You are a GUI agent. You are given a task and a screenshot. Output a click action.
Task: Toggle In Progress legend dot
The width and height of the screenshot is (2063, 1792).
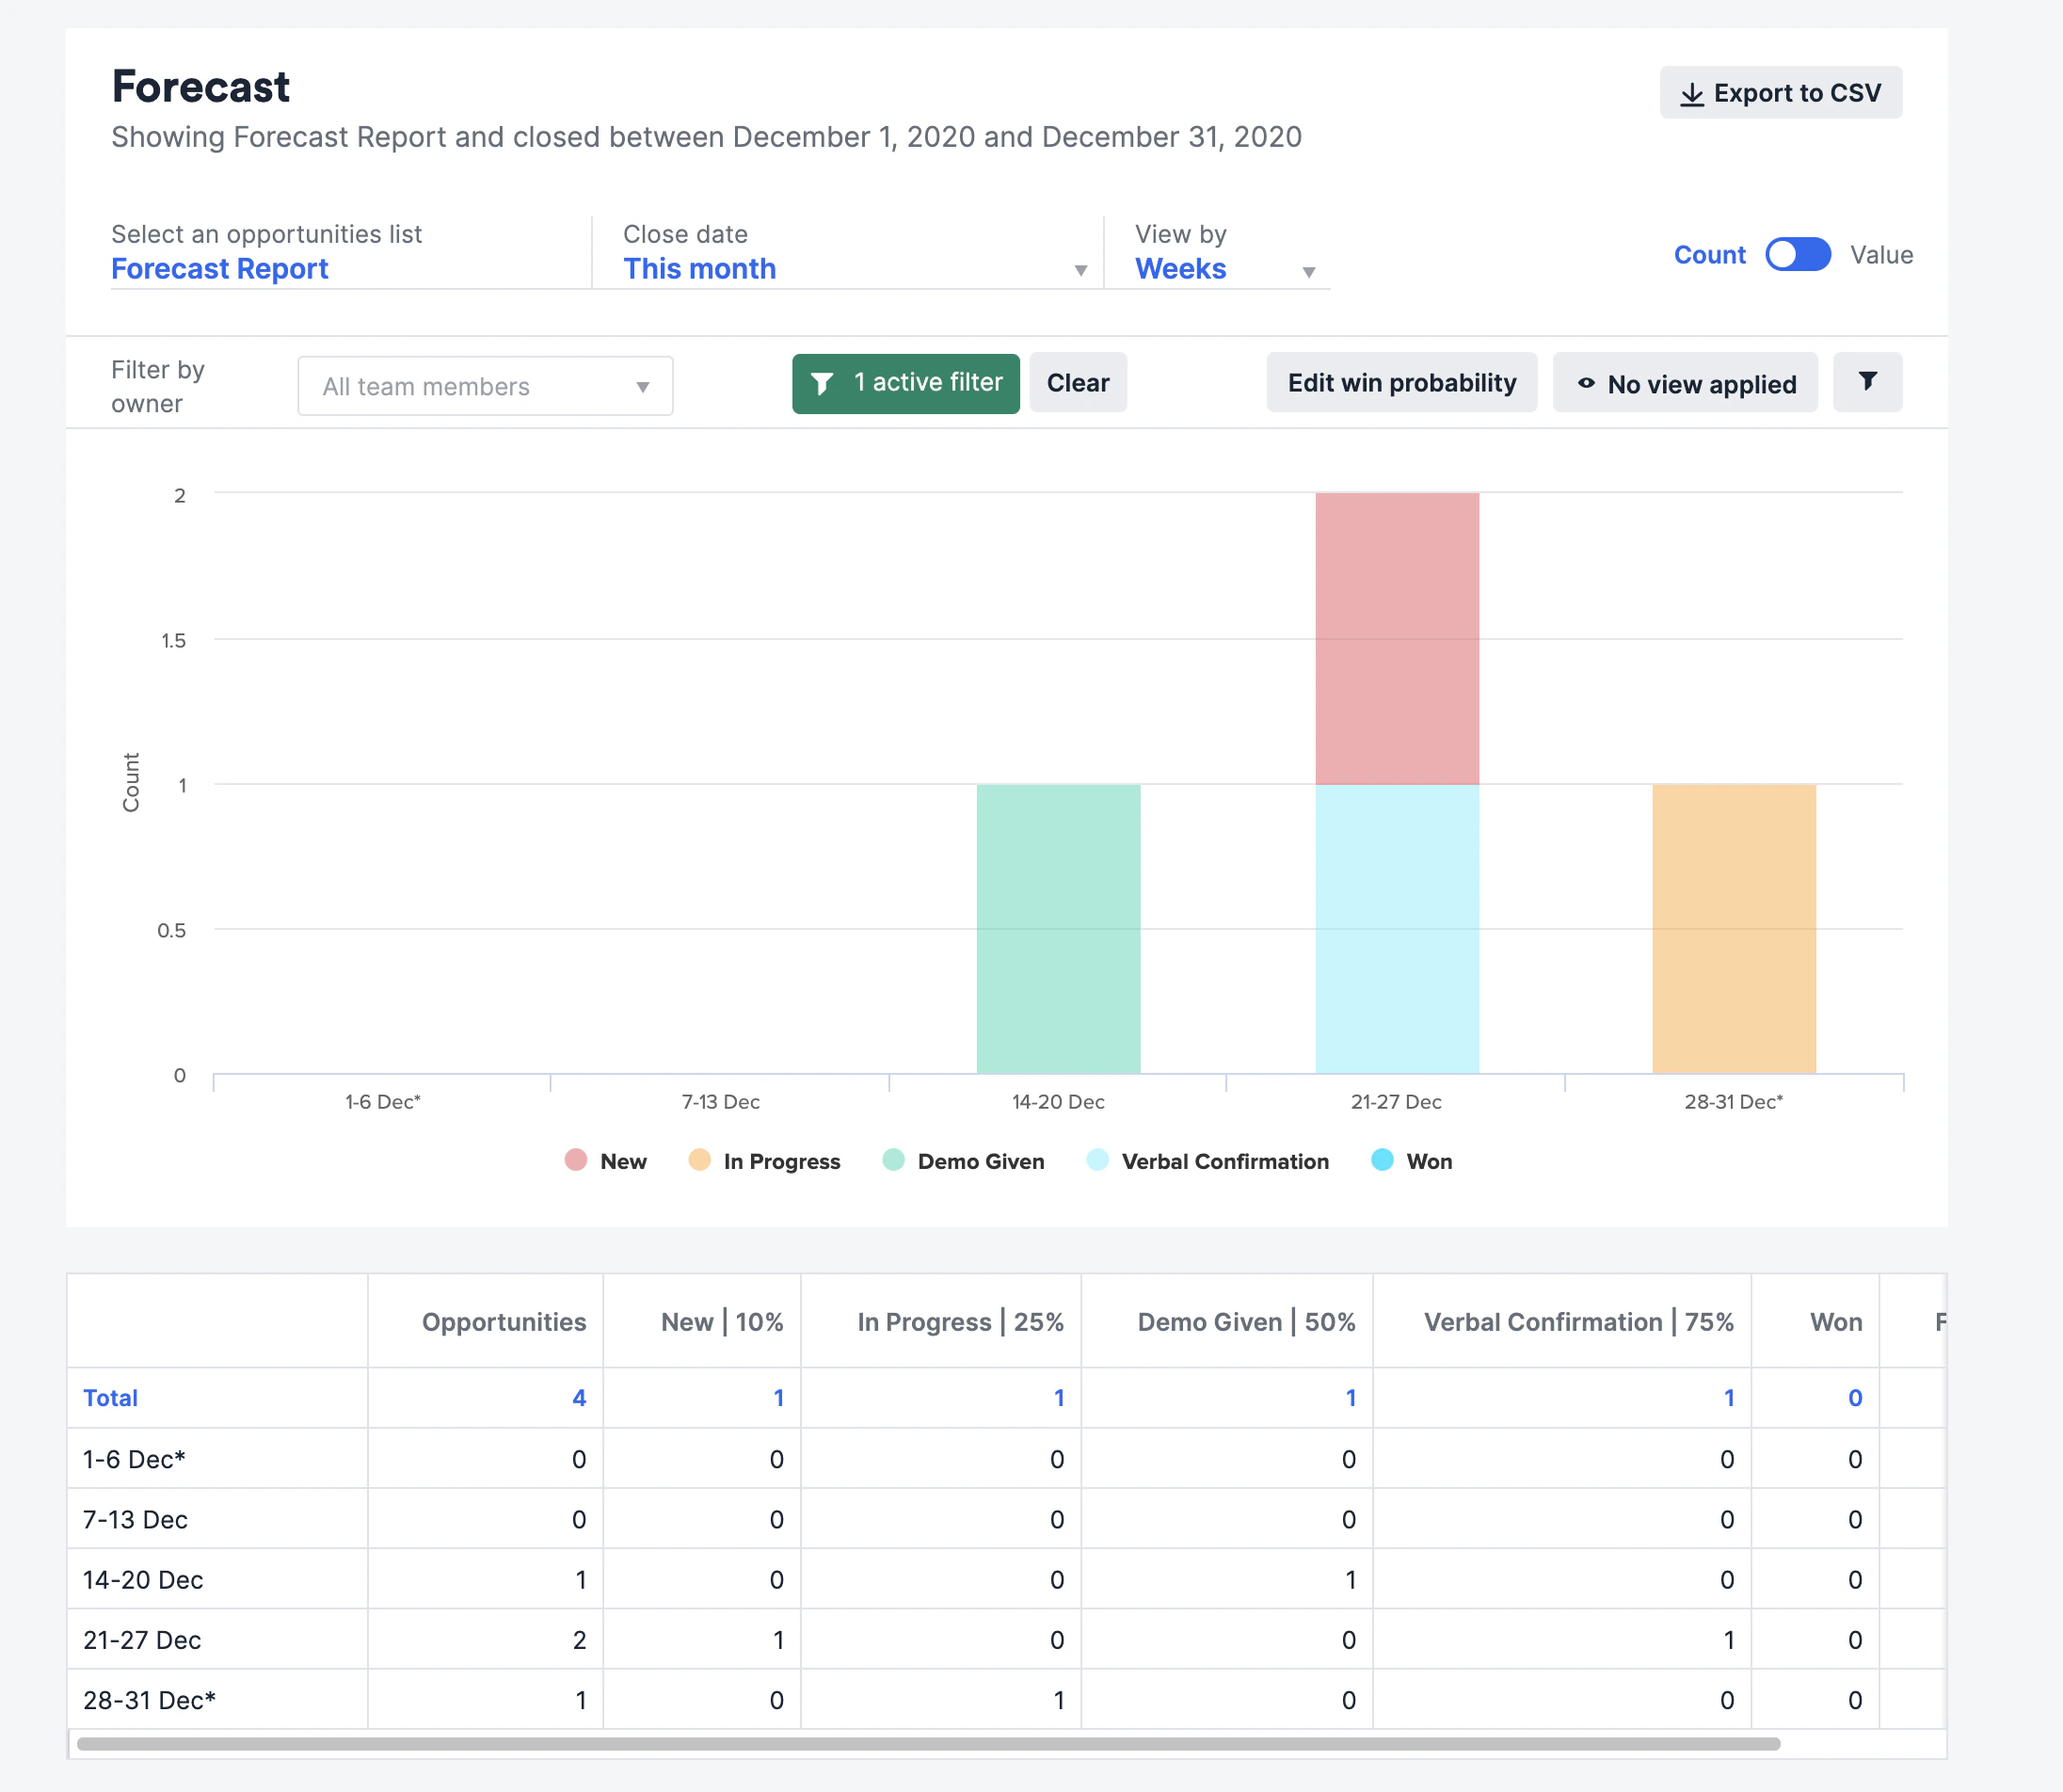click(699, 1160)
